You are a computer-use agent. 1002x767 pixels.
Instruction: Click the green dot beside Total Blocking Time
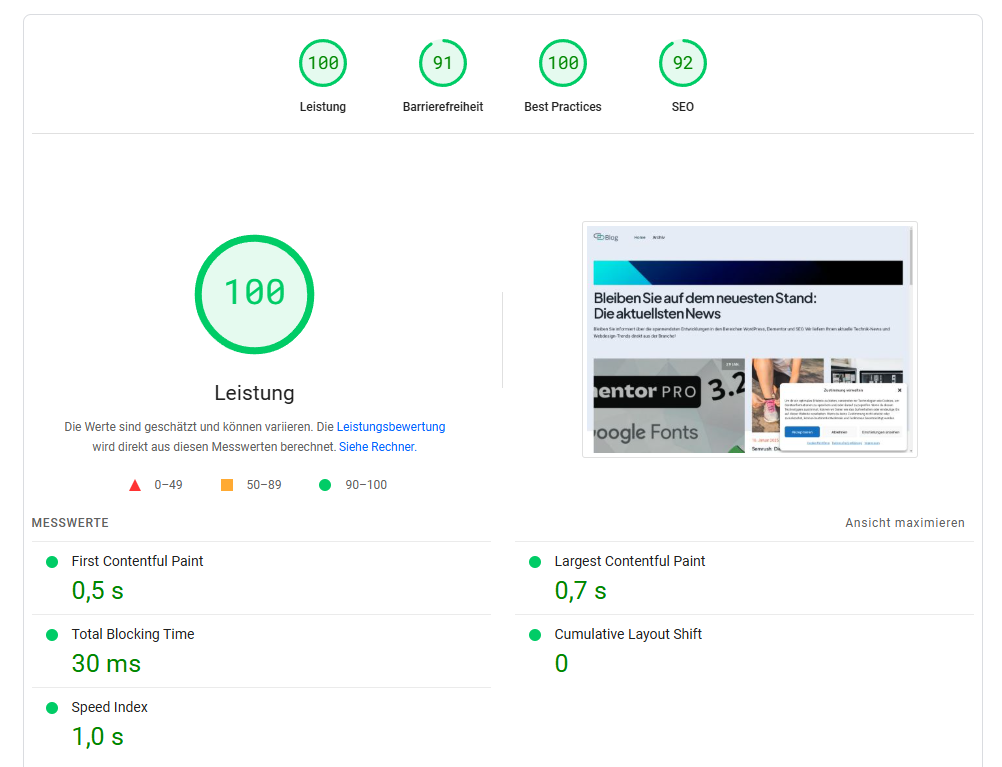pyautogui.click(x=50, y=634)
